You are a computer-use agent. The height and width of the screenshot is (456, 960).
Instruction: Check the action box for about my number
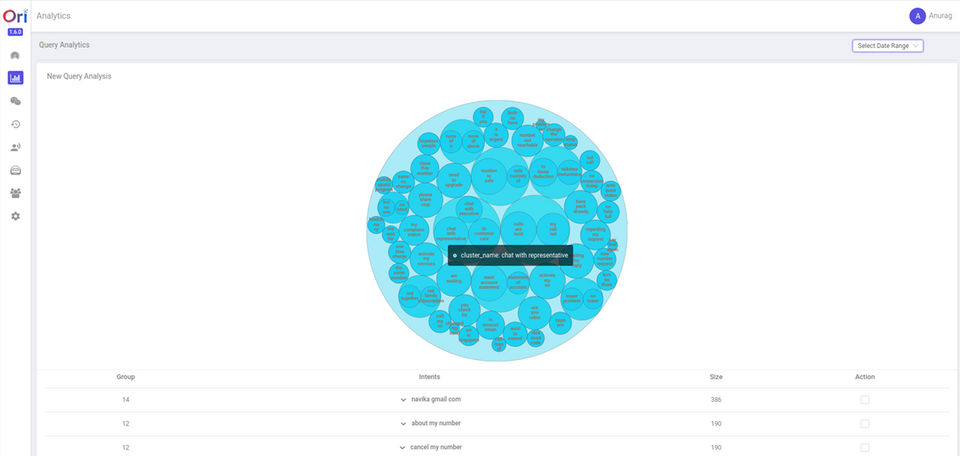(864, 424)
